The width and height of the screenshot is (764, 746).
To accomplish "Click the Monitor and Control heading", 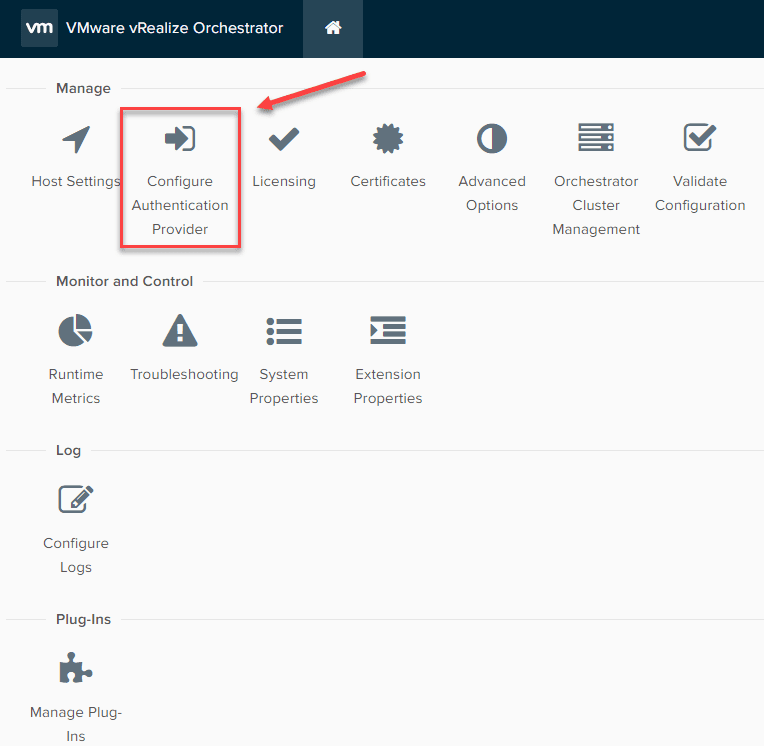I will [x=124, y=281].
